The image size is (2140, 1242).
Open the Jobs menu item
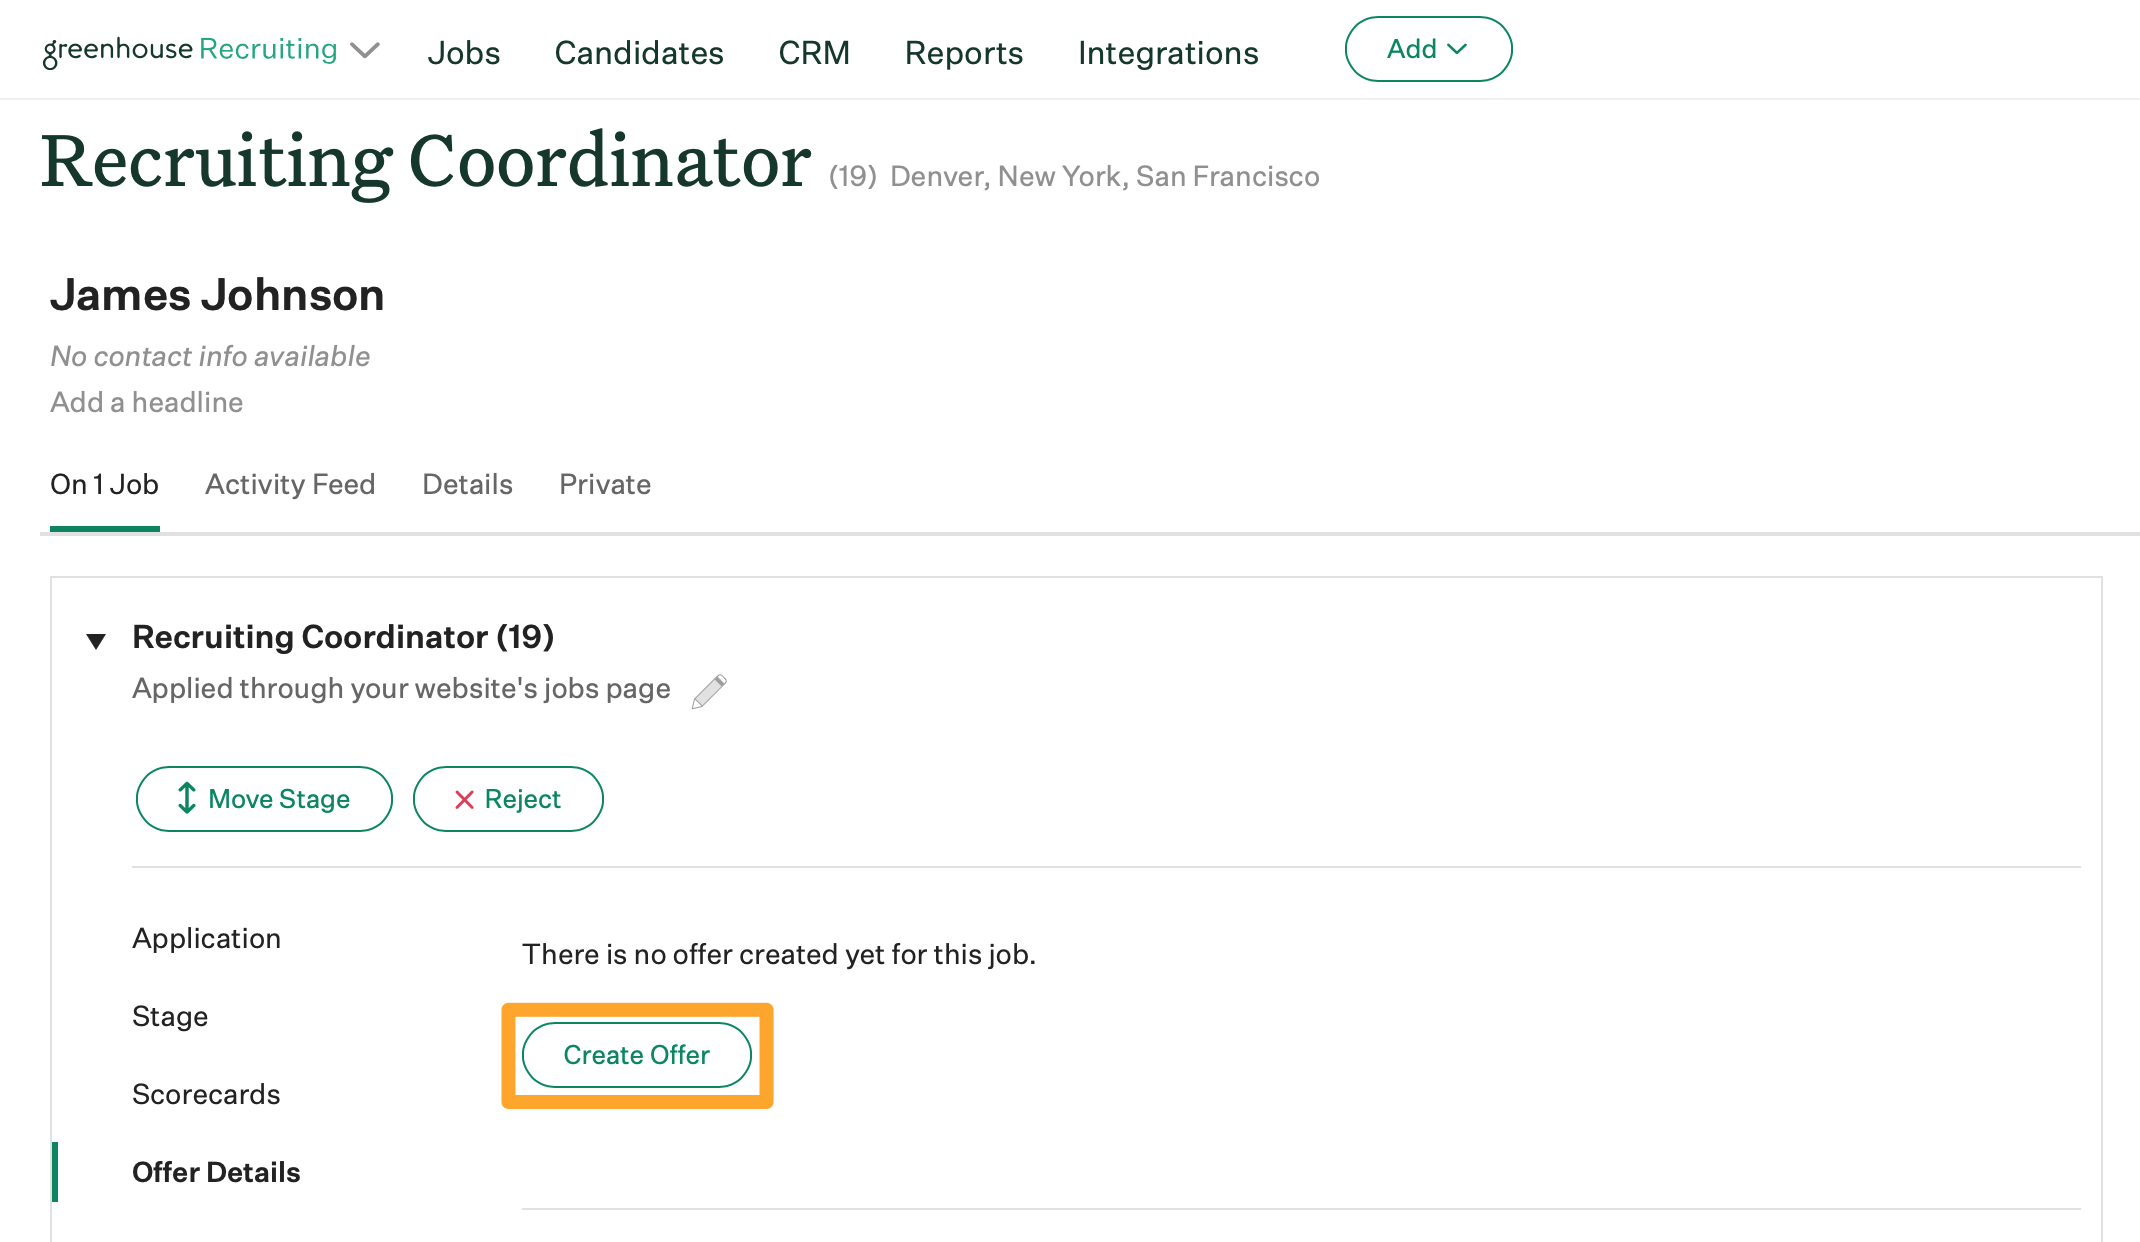(464, 49)
